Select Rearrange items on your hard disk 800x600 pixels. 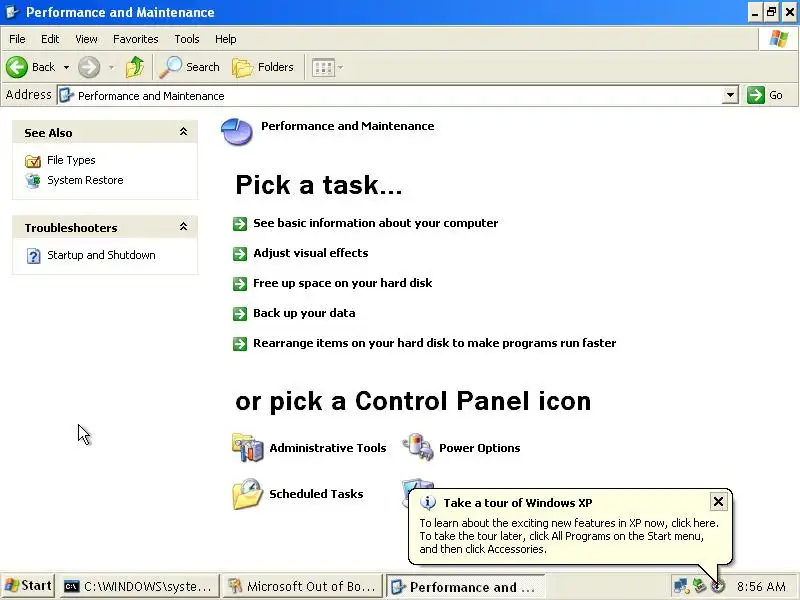(435, 343)
